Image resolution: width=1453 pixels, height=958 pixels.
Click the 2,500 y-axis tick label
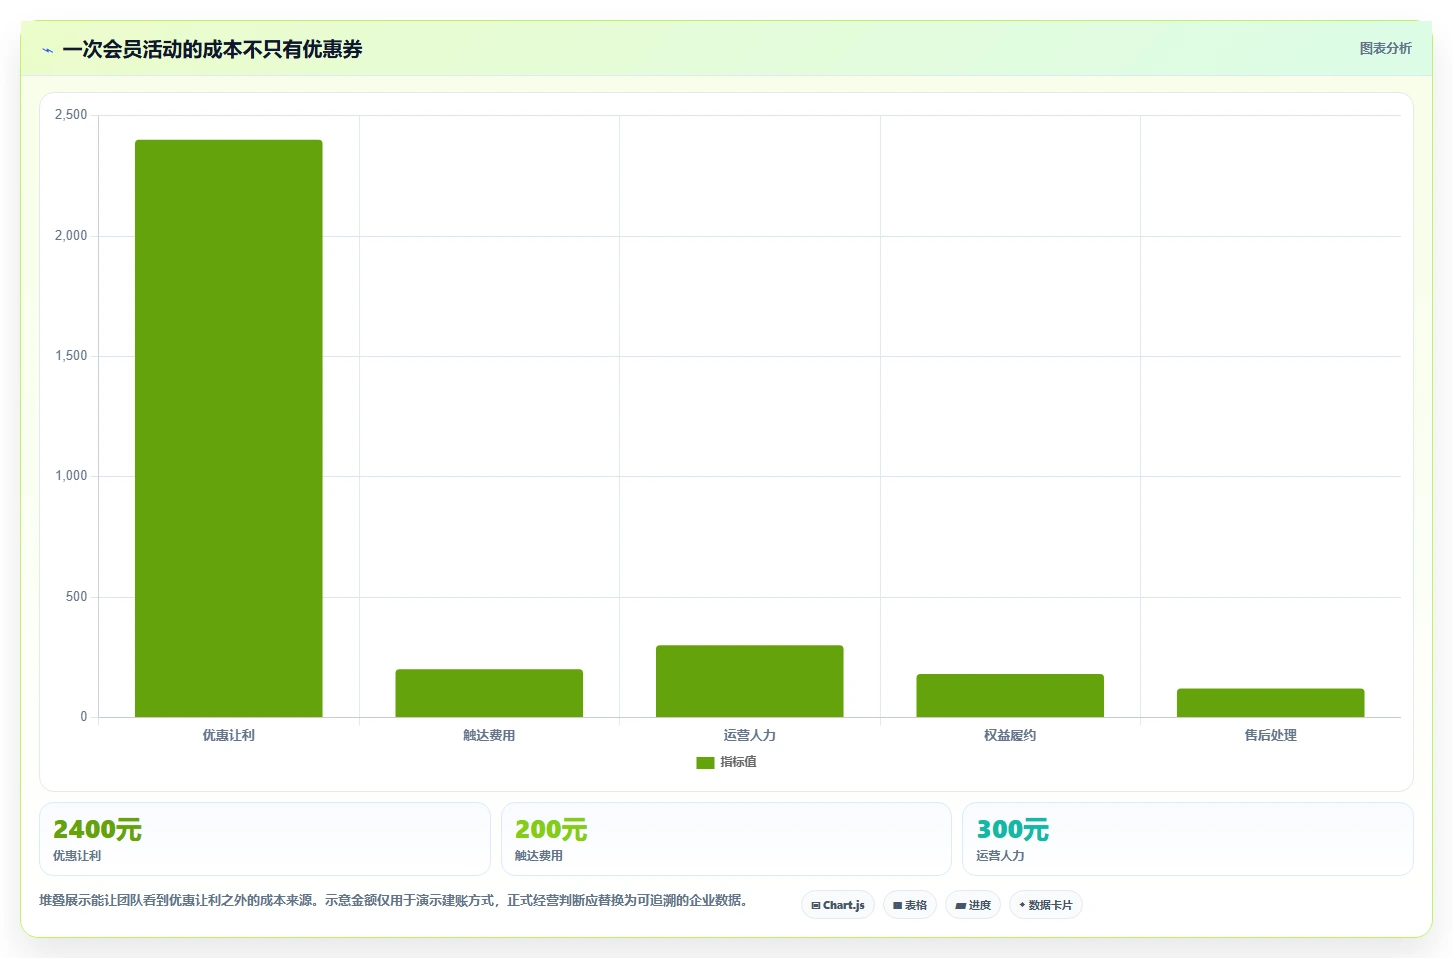click(x=71, y=115)
